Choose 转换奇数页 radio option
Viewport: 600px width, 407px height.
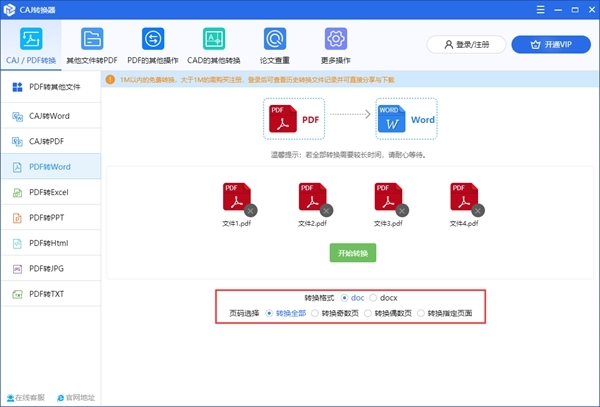[x=317, y=313]
